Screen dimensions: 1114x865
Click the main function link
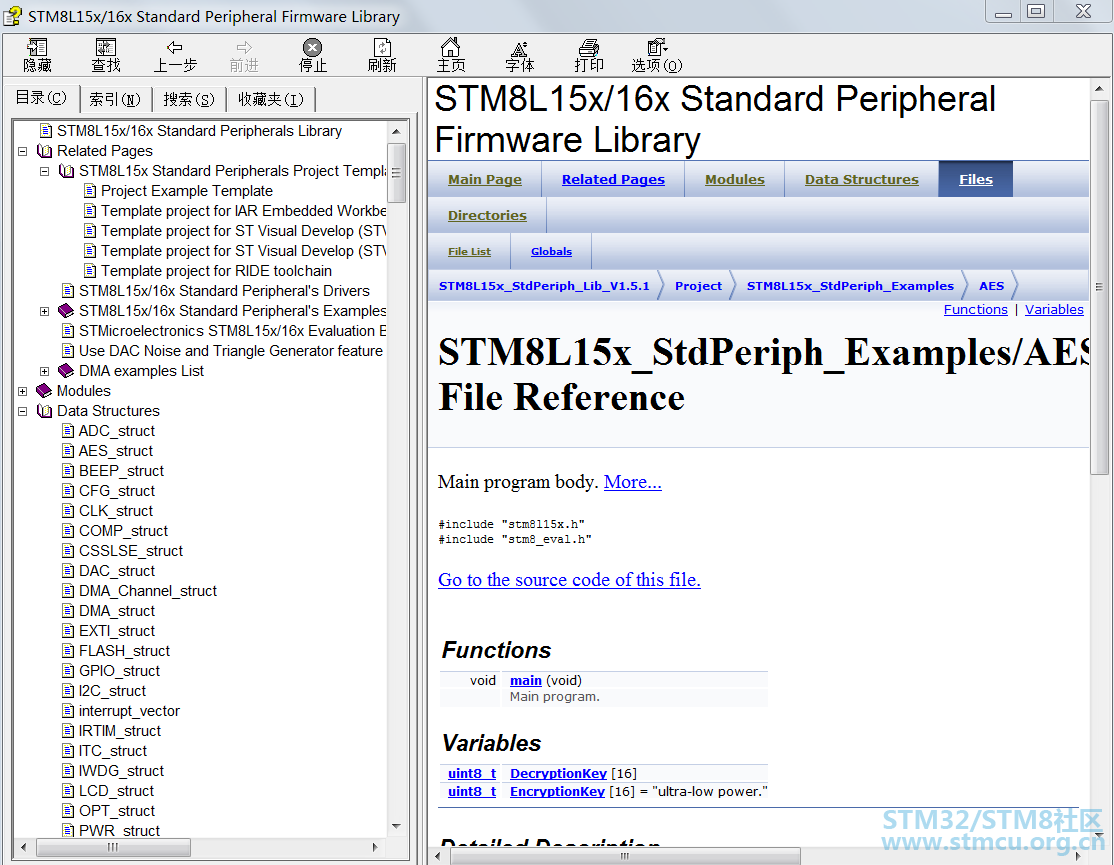coord(526,680)
